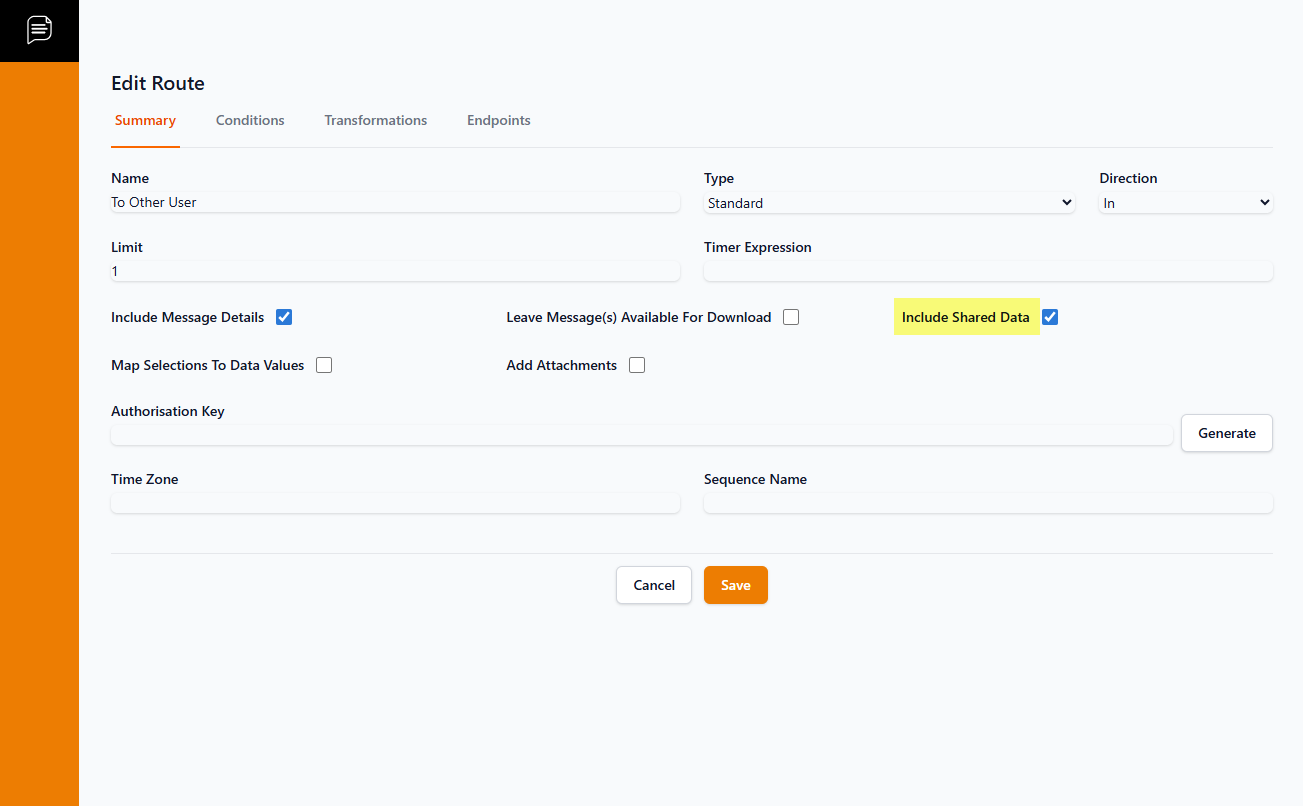This screenshot has height=806, width=1303.
Task: Expand the Direction dropdown
Action: (x=1185, y=203)
